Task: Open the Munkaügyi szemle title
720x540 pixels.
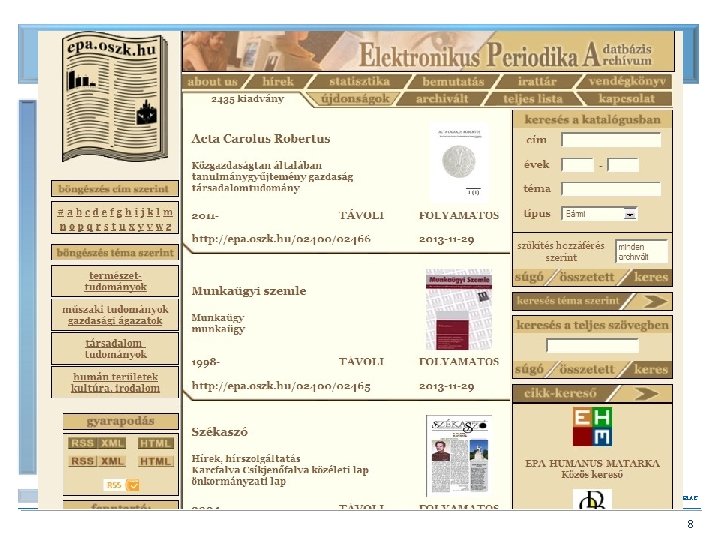Action: point(249,291)
